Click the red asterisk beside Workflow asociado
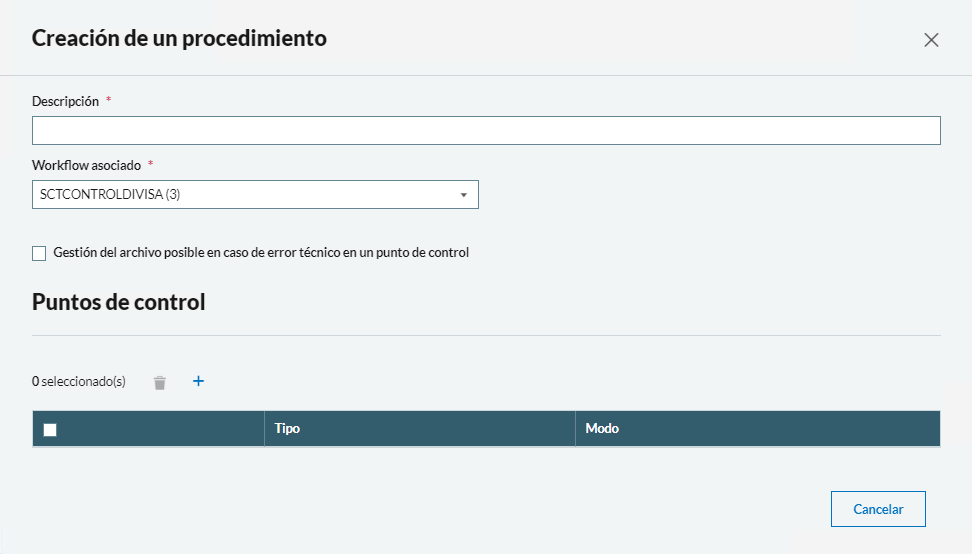 pyautogui.click(x=151, y=165)
